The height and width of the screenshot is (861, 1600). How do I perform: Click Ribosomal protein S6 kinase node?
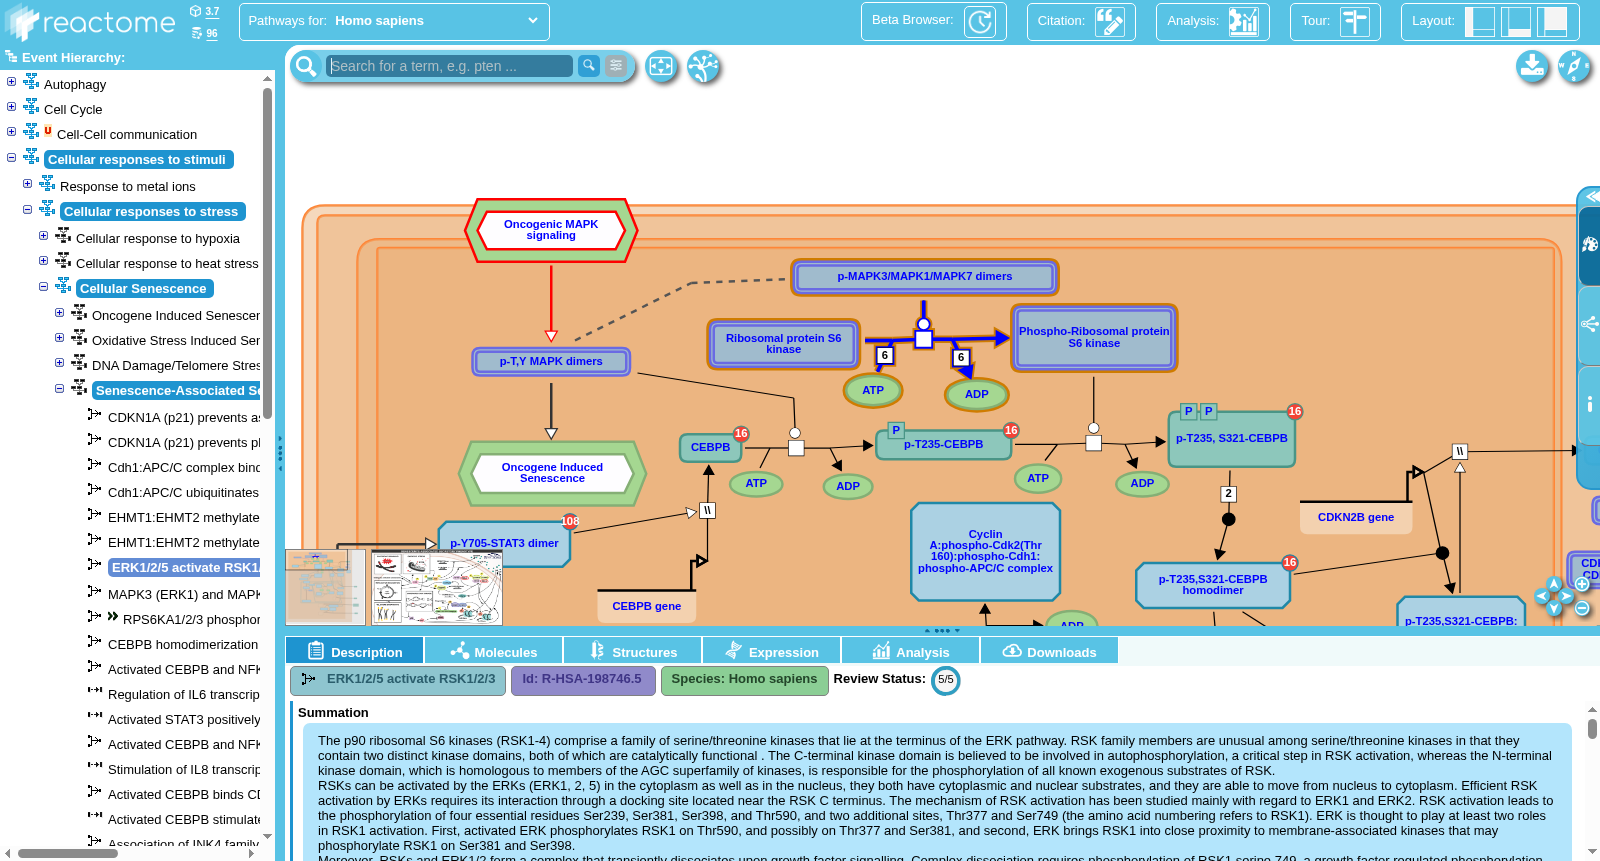coord(784,344)
